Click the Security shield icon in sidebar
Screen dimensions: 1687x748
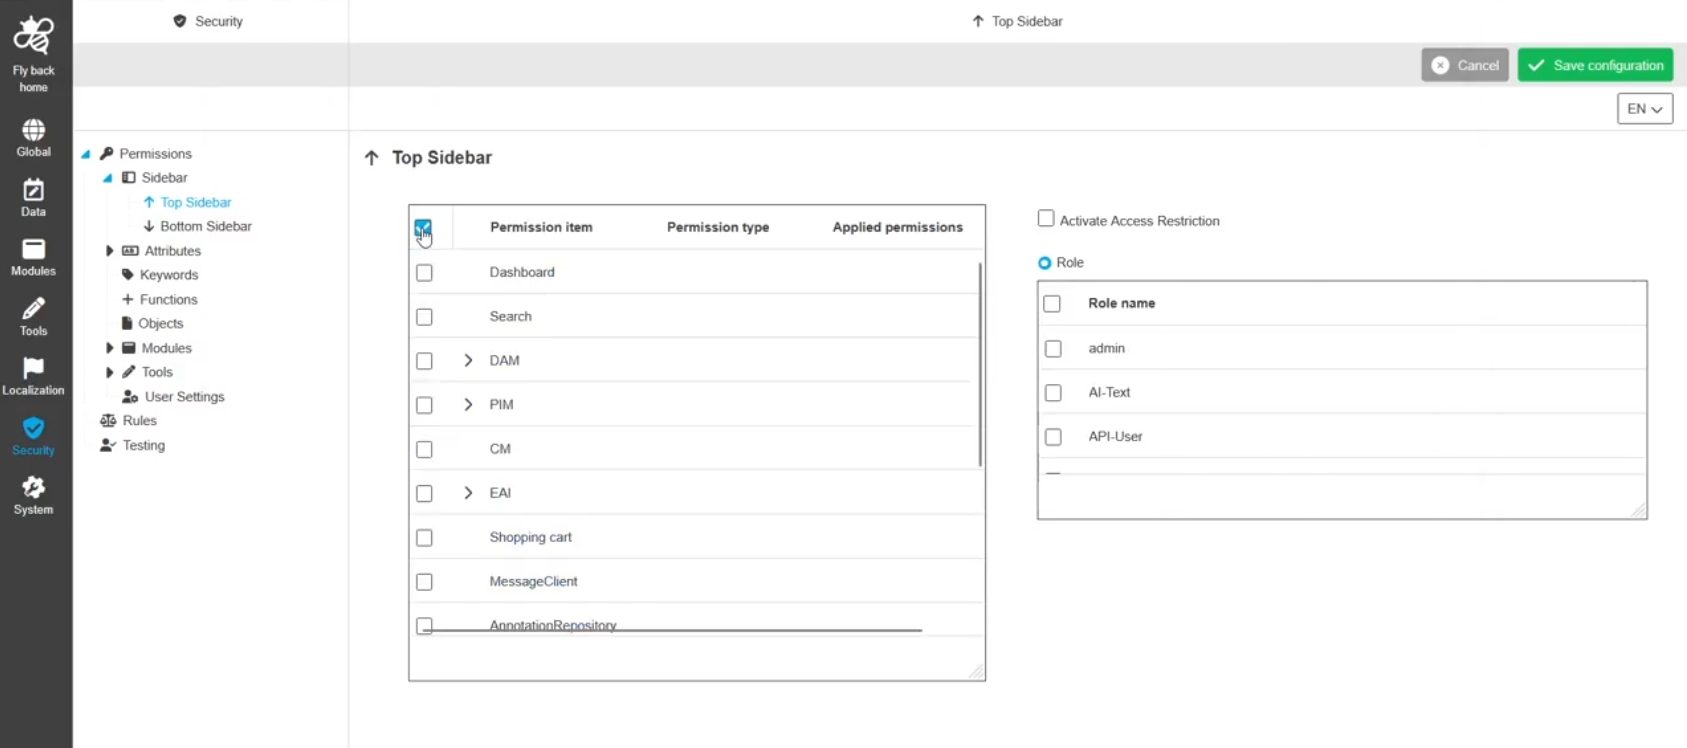(x=33, y=429)
